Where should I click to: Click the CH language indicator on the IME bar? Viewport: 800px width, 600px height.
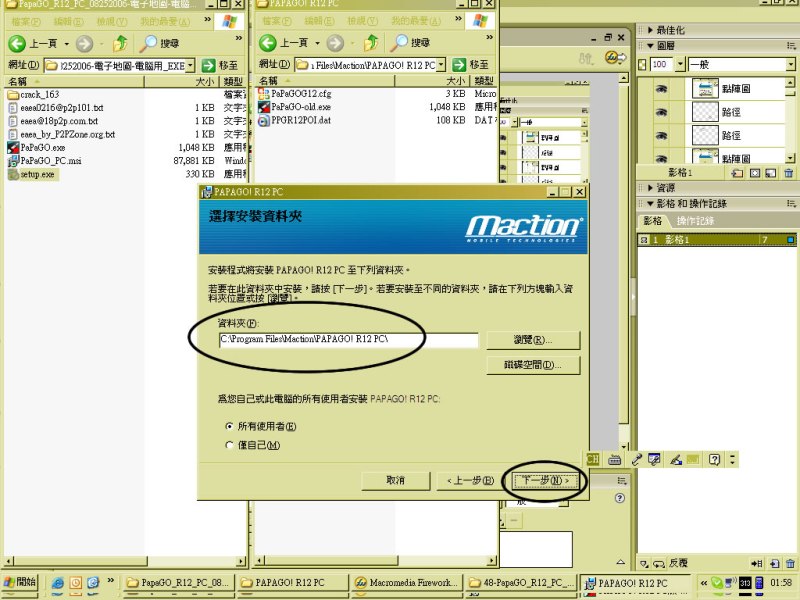(x=593, y=459)
